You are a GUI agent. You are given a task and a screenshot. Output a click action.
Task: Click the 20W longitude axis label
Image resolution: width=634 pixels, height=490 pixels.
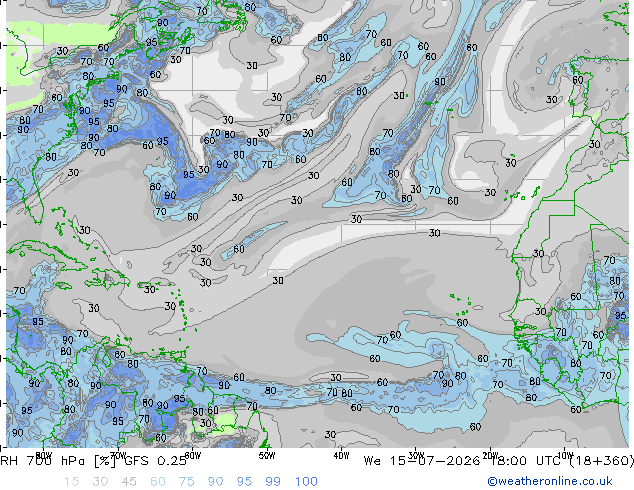(490, 456)
